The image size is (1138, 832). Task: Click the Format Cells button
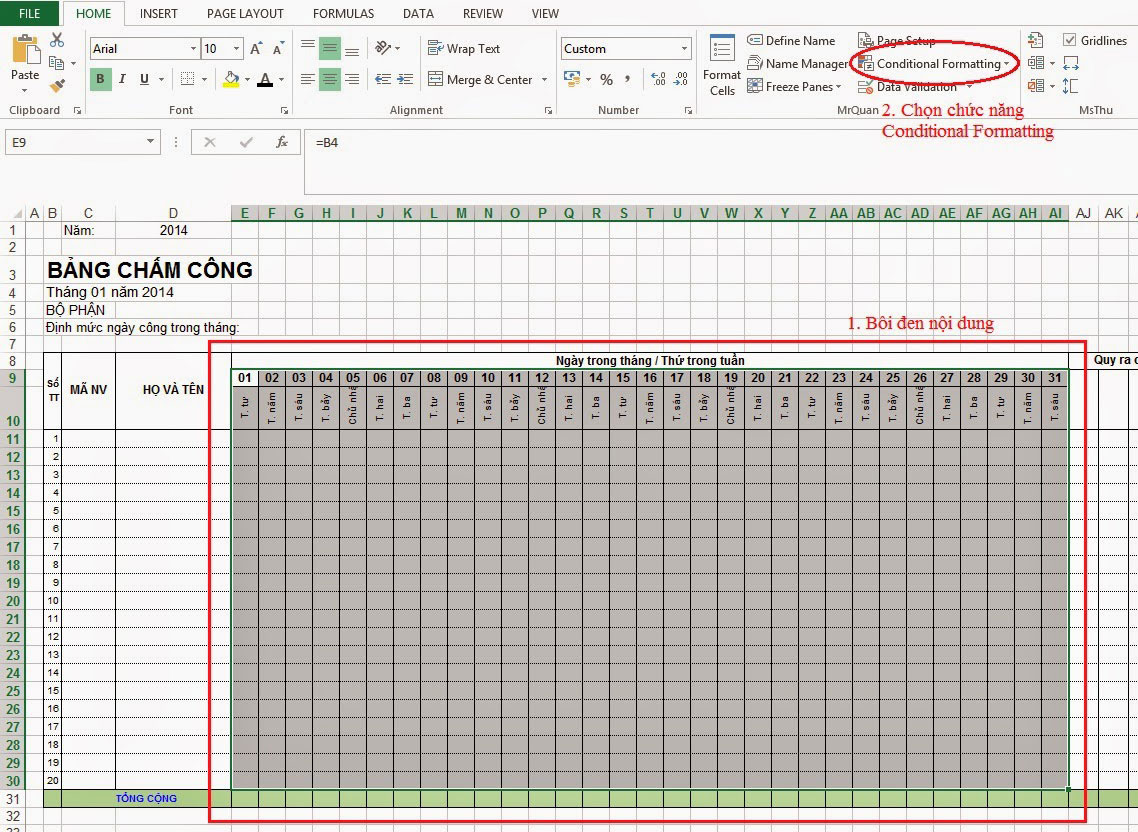click(x=720, y=65)
